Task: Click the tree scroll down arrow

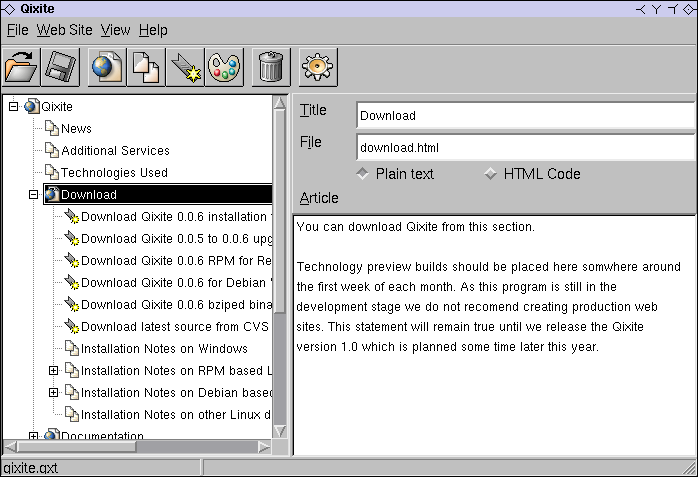Action: [280, 431]
